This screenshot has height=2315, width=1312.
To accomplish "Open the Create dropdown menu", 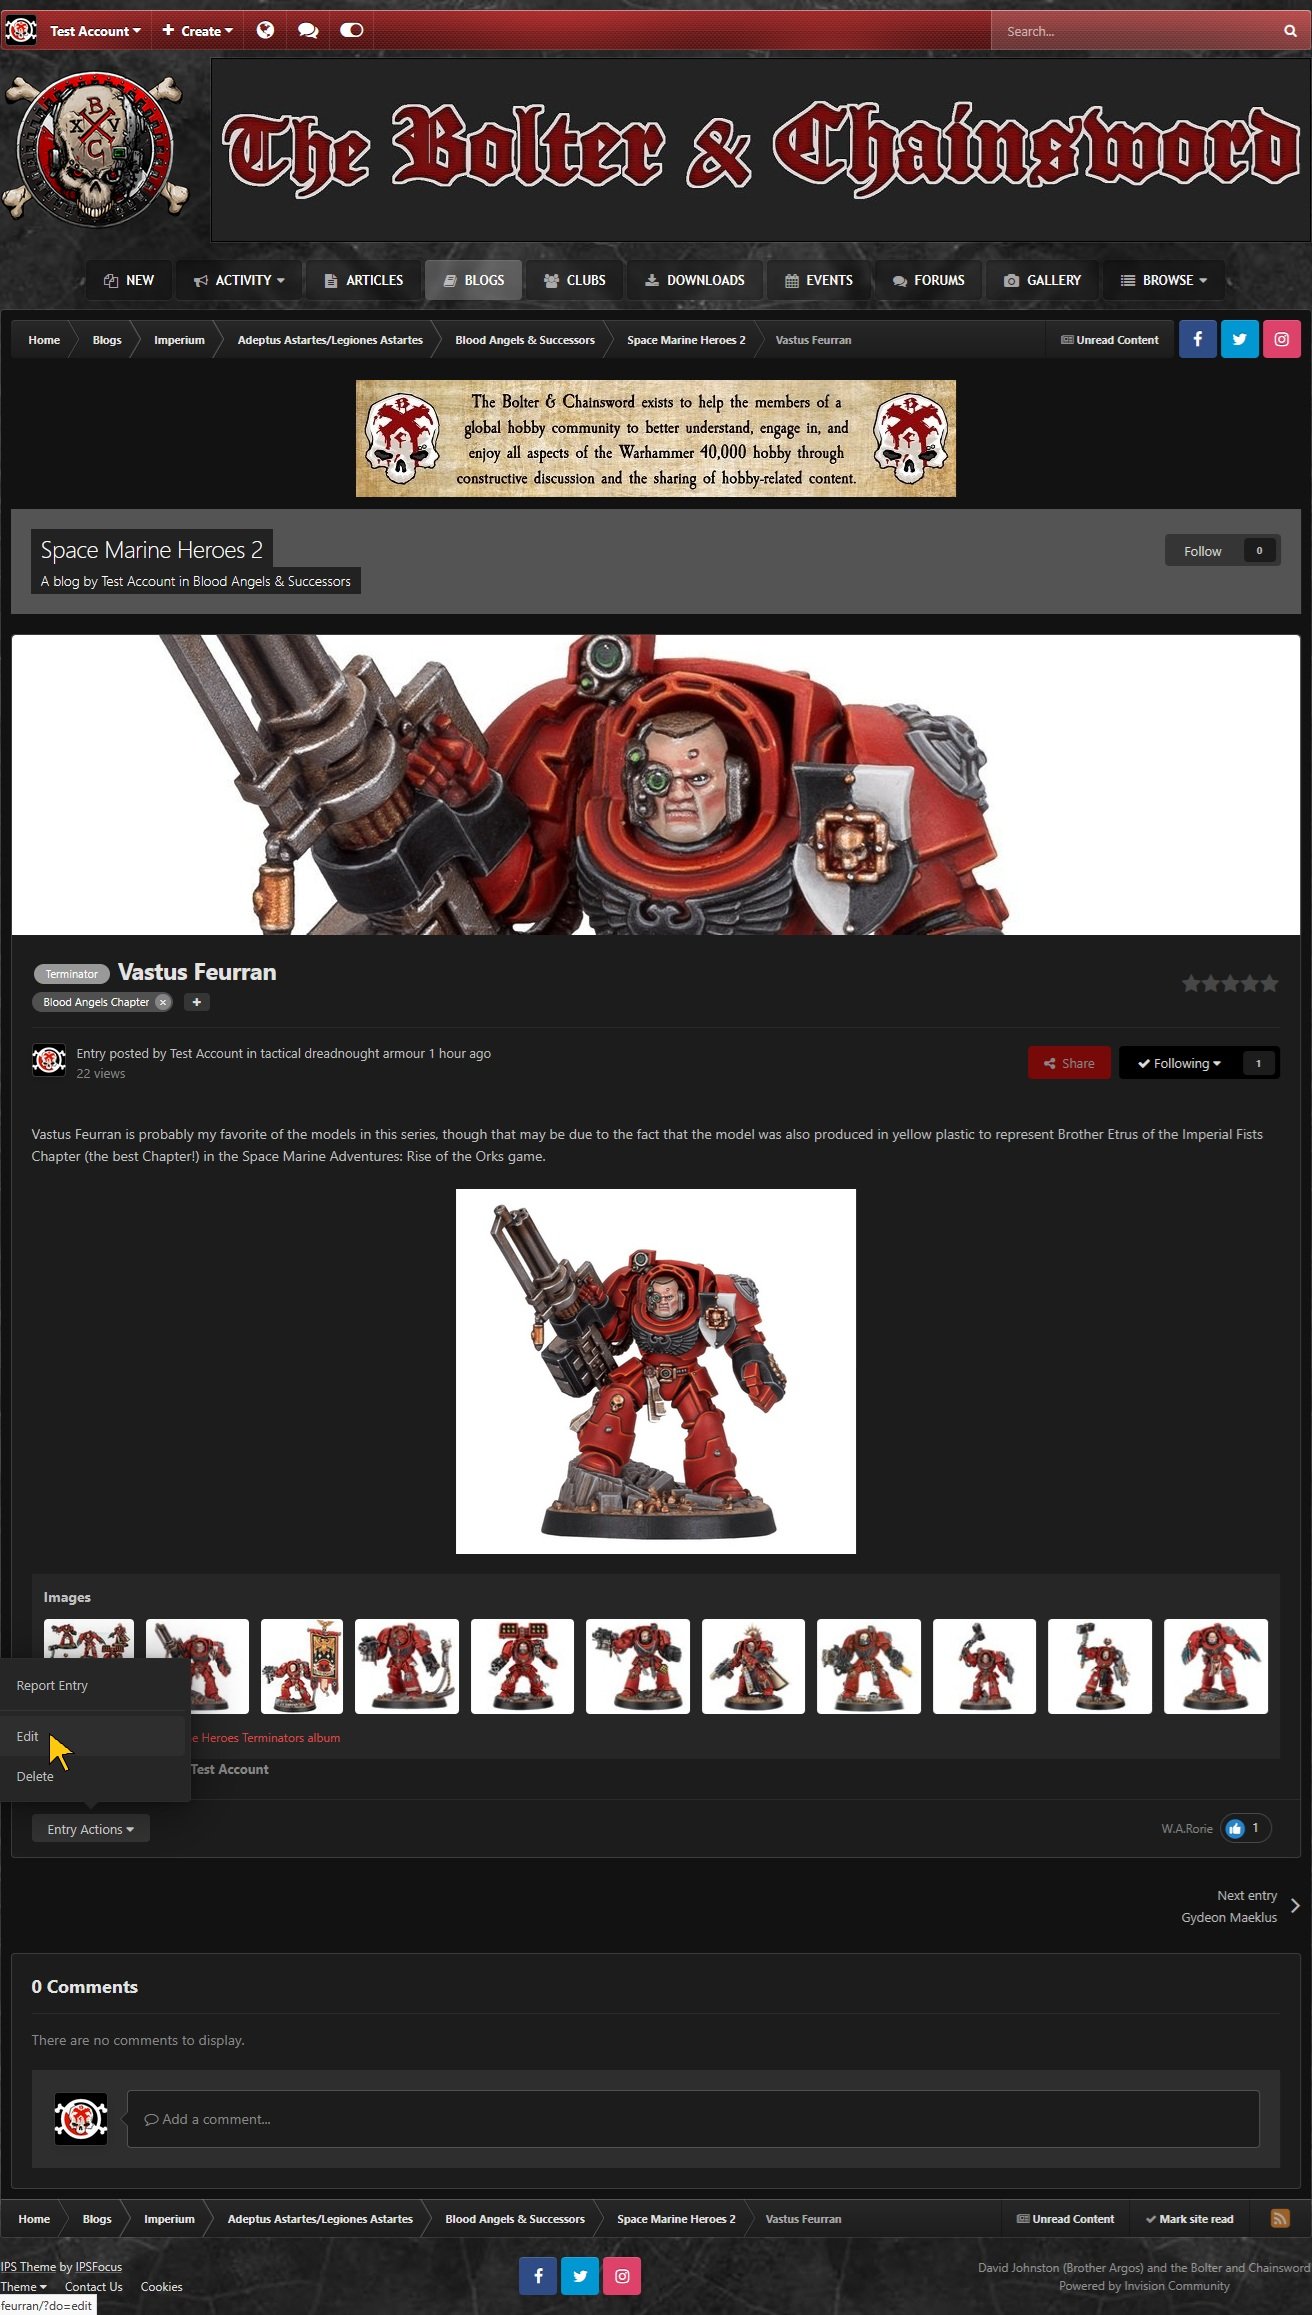I will [x=198, y=31].
